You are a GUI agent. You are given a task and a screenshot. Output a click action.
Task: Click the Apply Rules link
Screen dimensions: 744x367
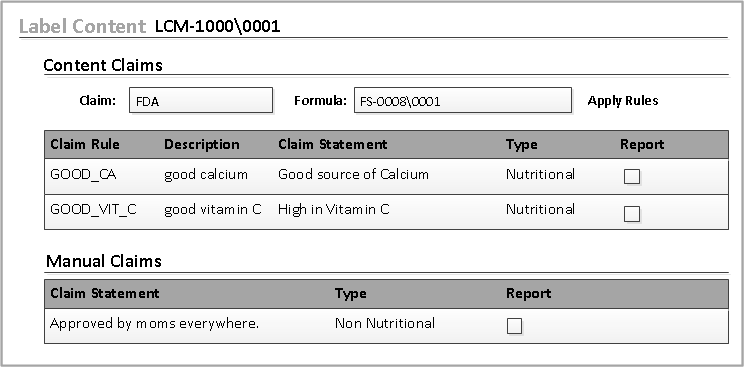623,101
